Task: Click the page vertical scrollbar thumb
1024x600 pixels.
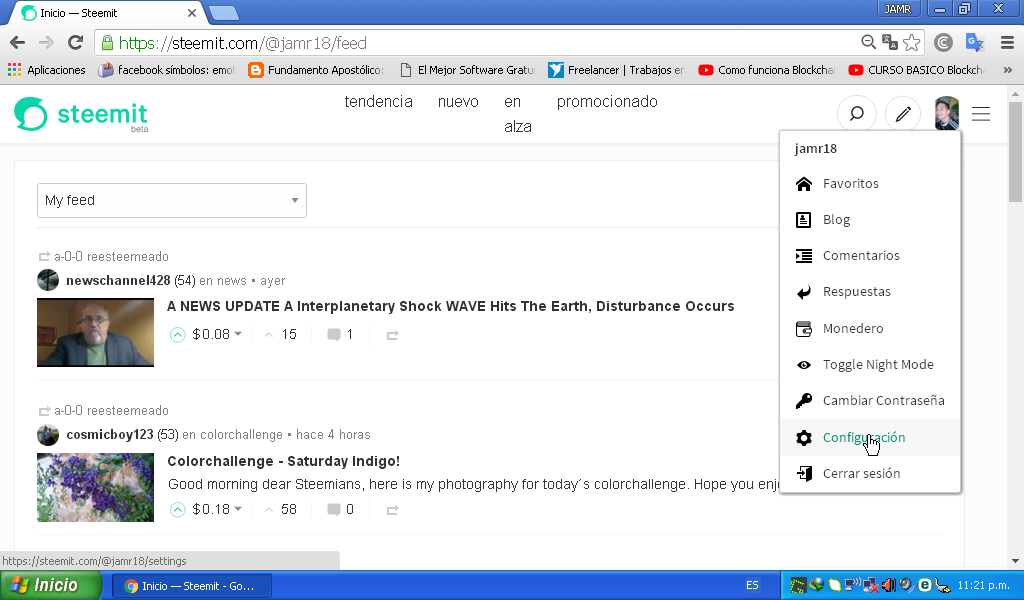Action: (x=1015, y=151)
